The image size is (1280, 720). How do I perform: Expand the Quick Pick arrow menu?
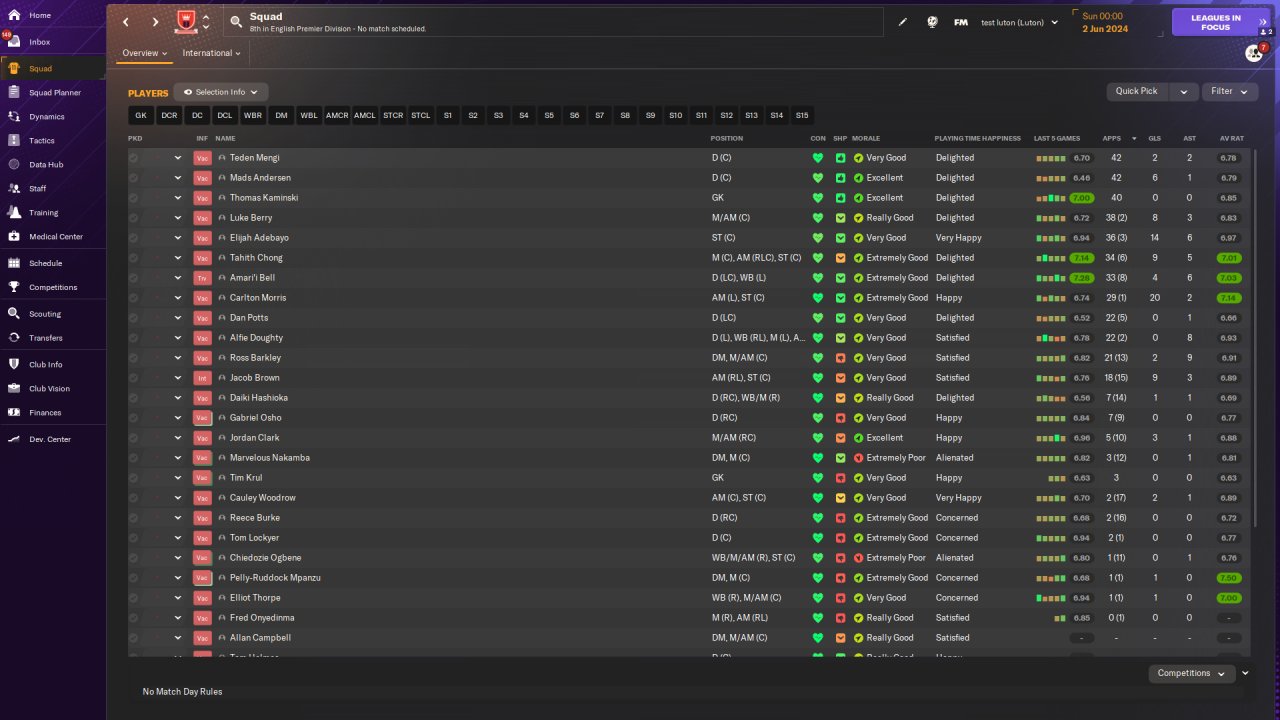coord(1184,91)
